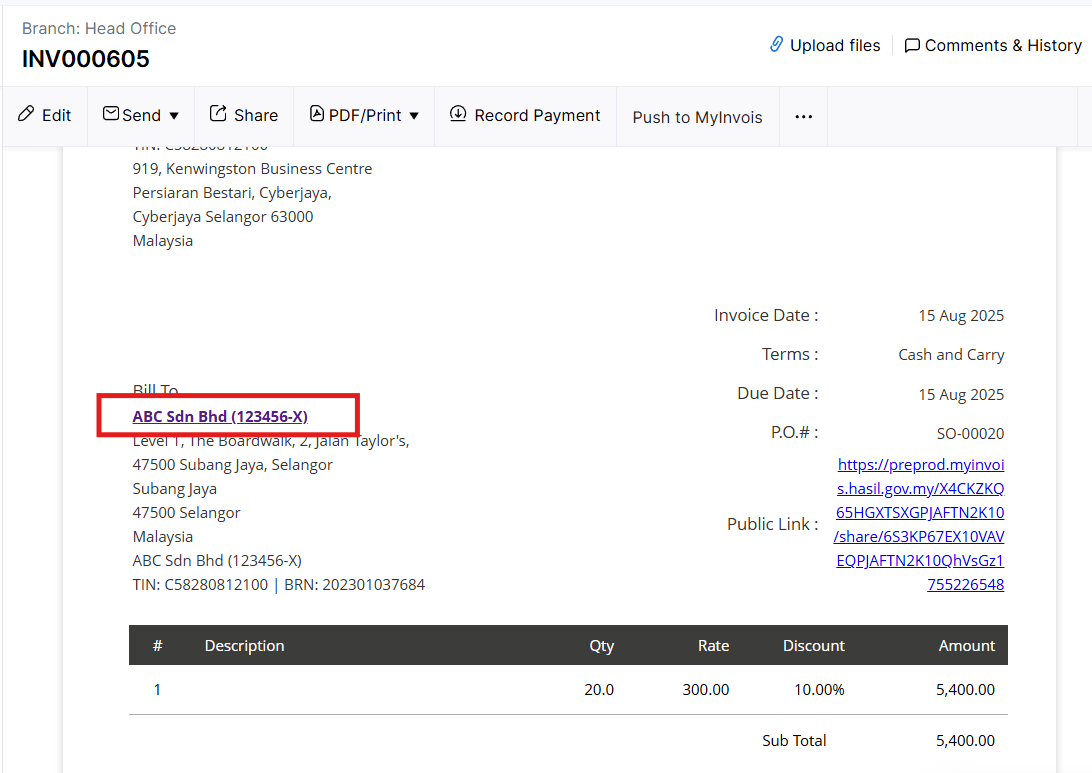Click the Qty column header
The width and height of the screenshot is (1092, 773).
pos(602,646)
